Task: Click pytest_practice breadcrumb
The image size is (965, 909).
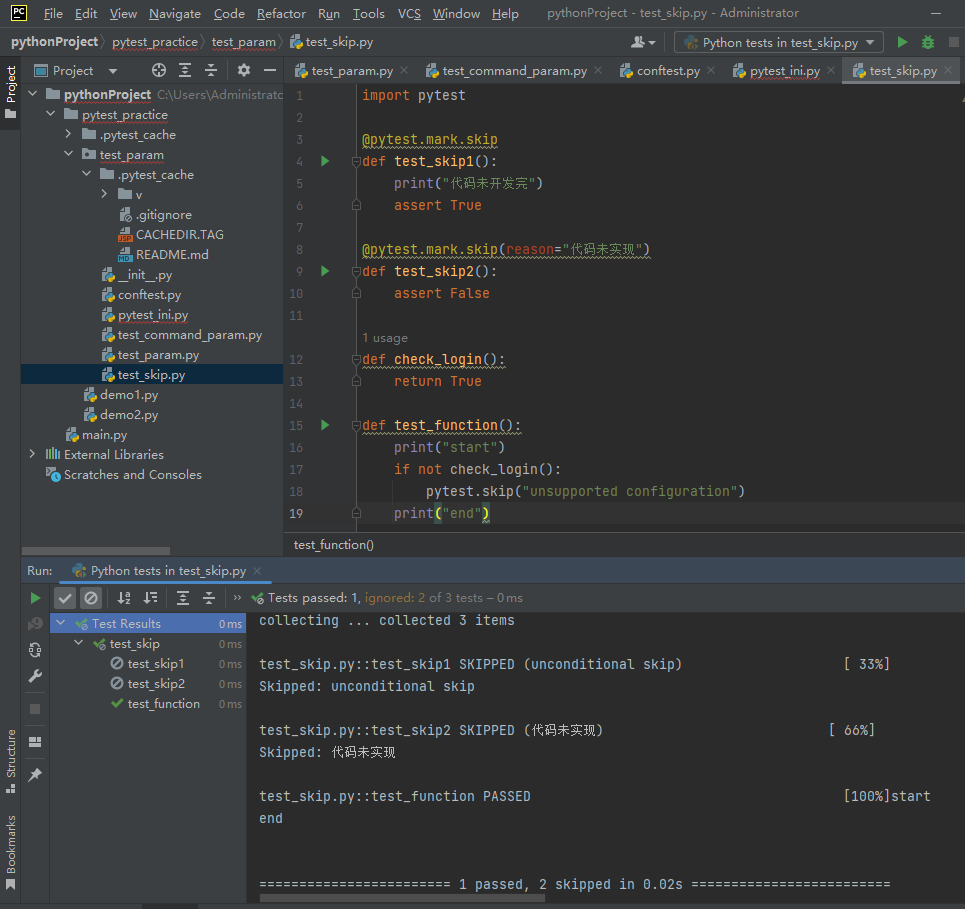Action: (x=154, y=42)
